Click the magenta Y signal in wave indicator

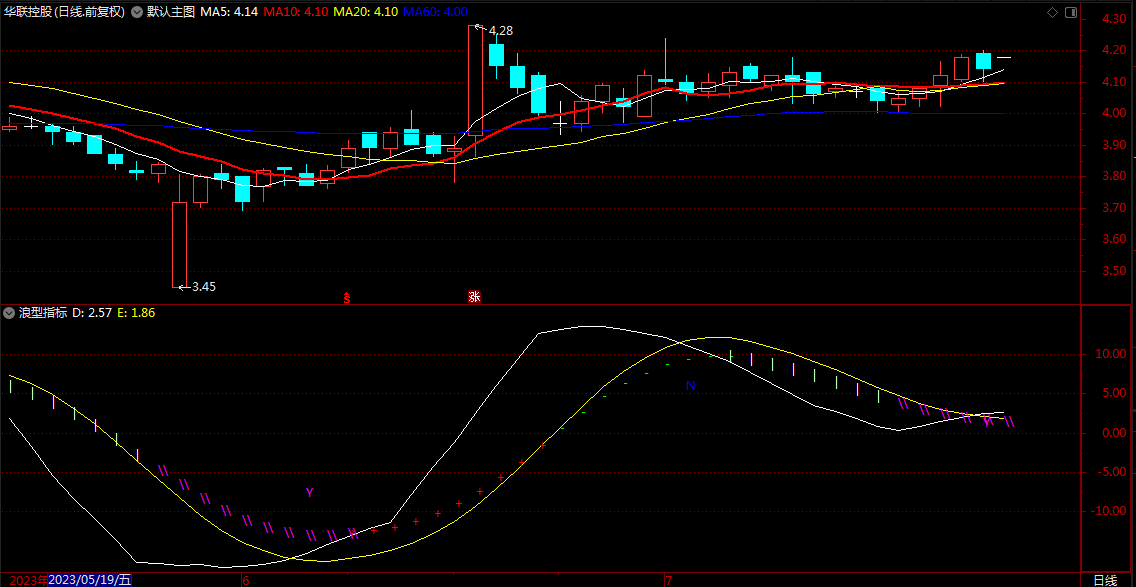point(309,492)
